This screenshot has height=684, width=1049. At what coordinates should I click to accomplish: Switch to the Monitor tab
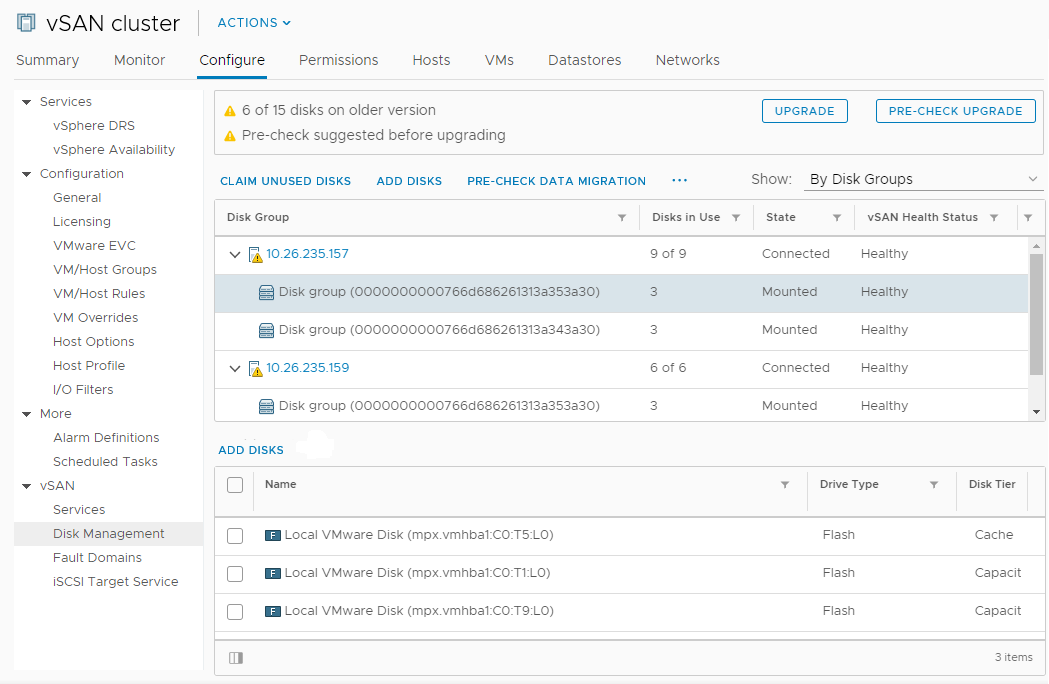click(139, 60)
